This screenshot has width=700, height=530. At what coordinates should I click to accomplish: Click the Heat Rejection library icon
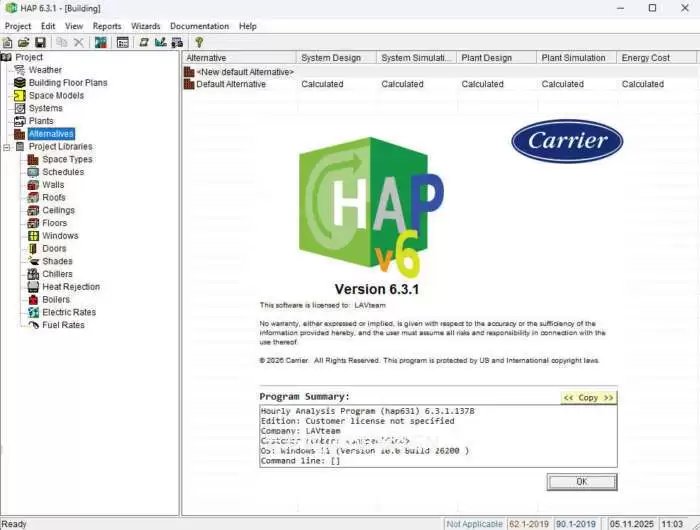(x=33, y=287)
